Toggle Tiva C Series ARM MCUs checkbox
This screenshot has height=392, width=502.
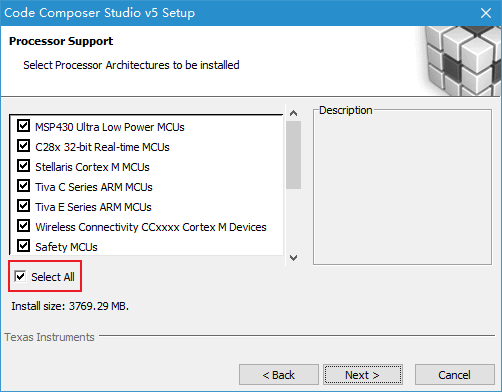click(x=23, y=186)
